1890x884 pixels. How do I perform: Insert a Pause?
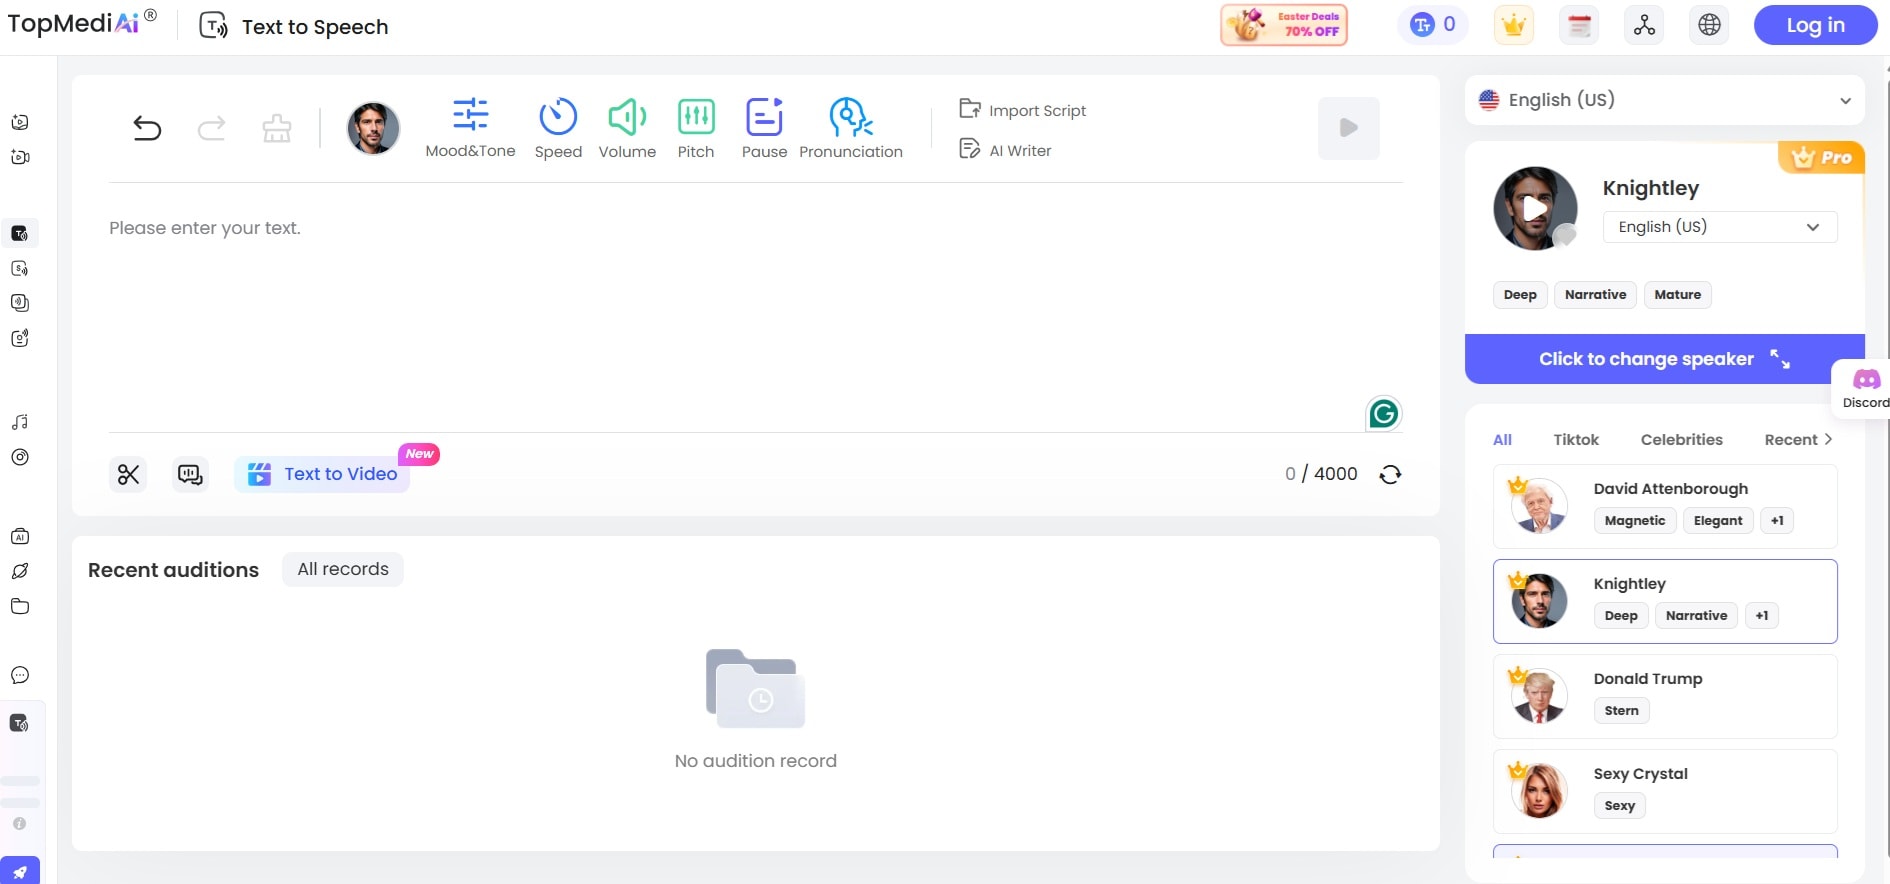click(x=764, y=128)
